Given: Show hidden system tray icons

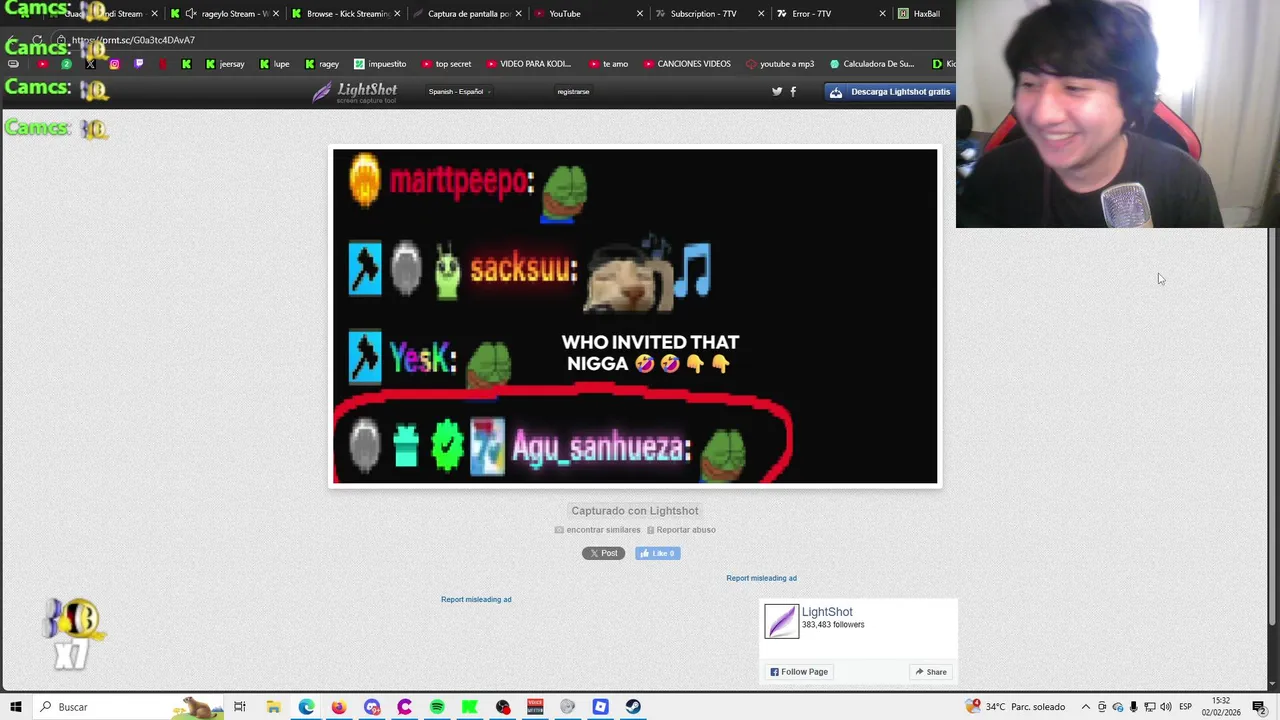Looking at the screenshot, I should tap(1085, 707).
